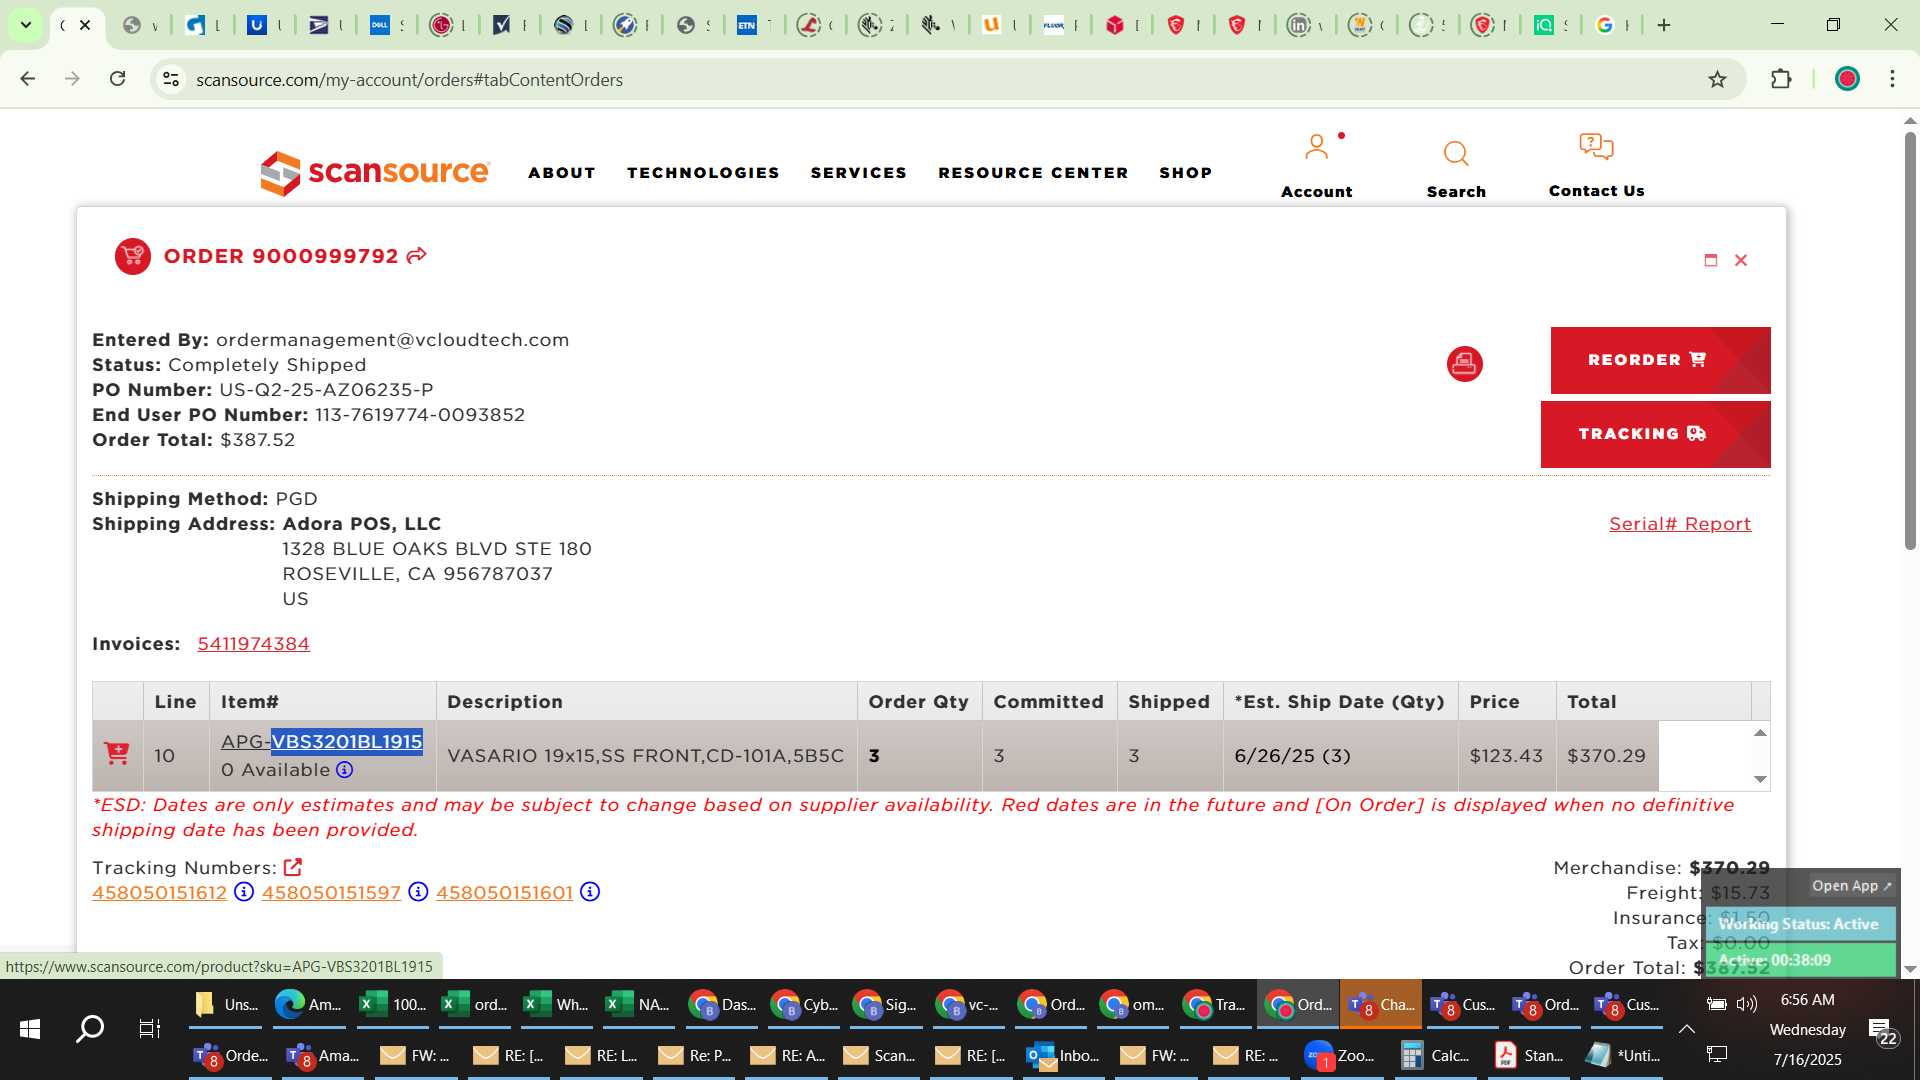Click the taskbar clock and date
Screen dimensions: 1920x1080
[x=1807, y=1029]
